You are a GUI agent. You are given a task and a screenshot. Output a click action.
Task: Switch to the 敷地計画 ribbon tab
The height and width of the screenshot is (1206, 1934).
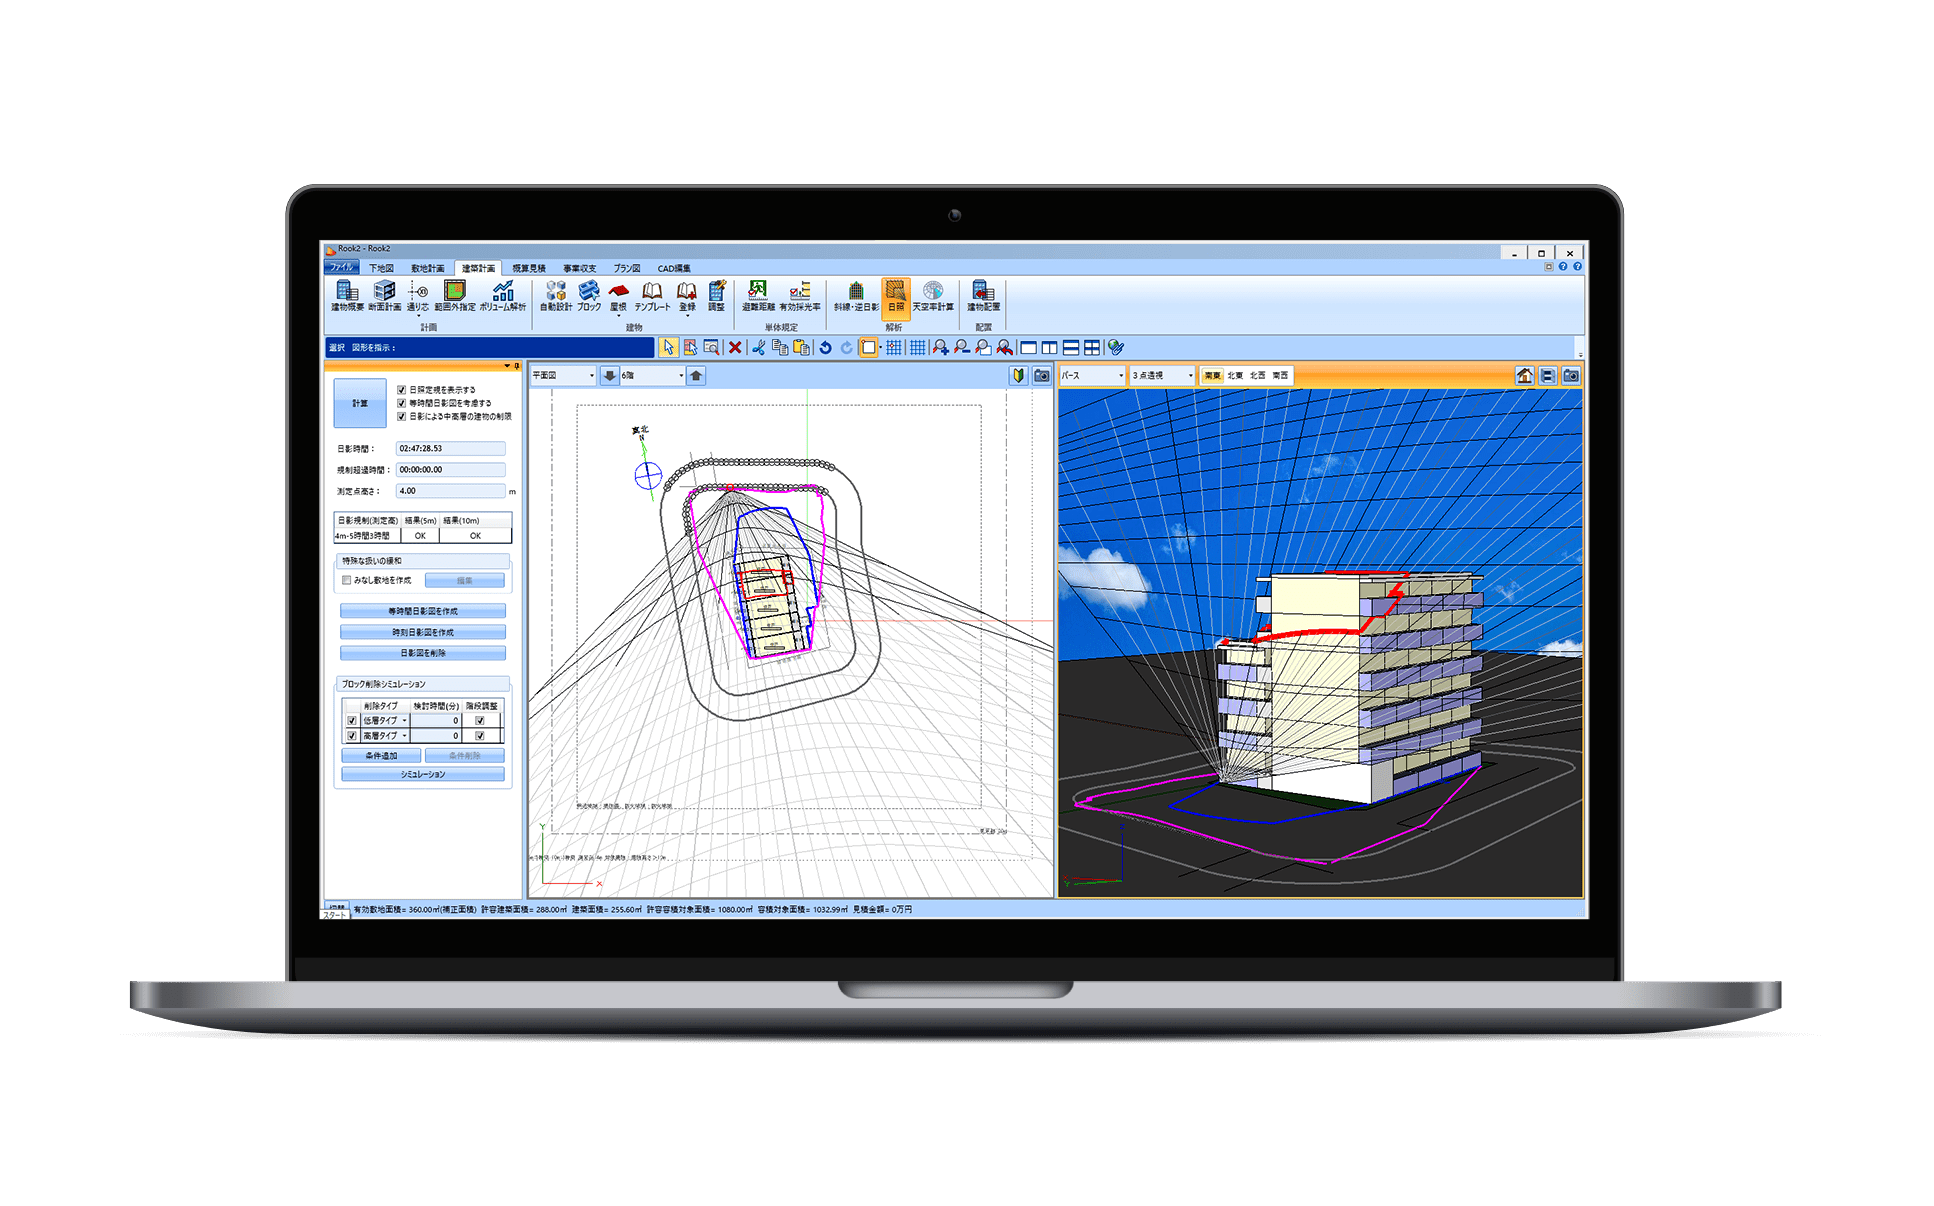click(427, 269)
